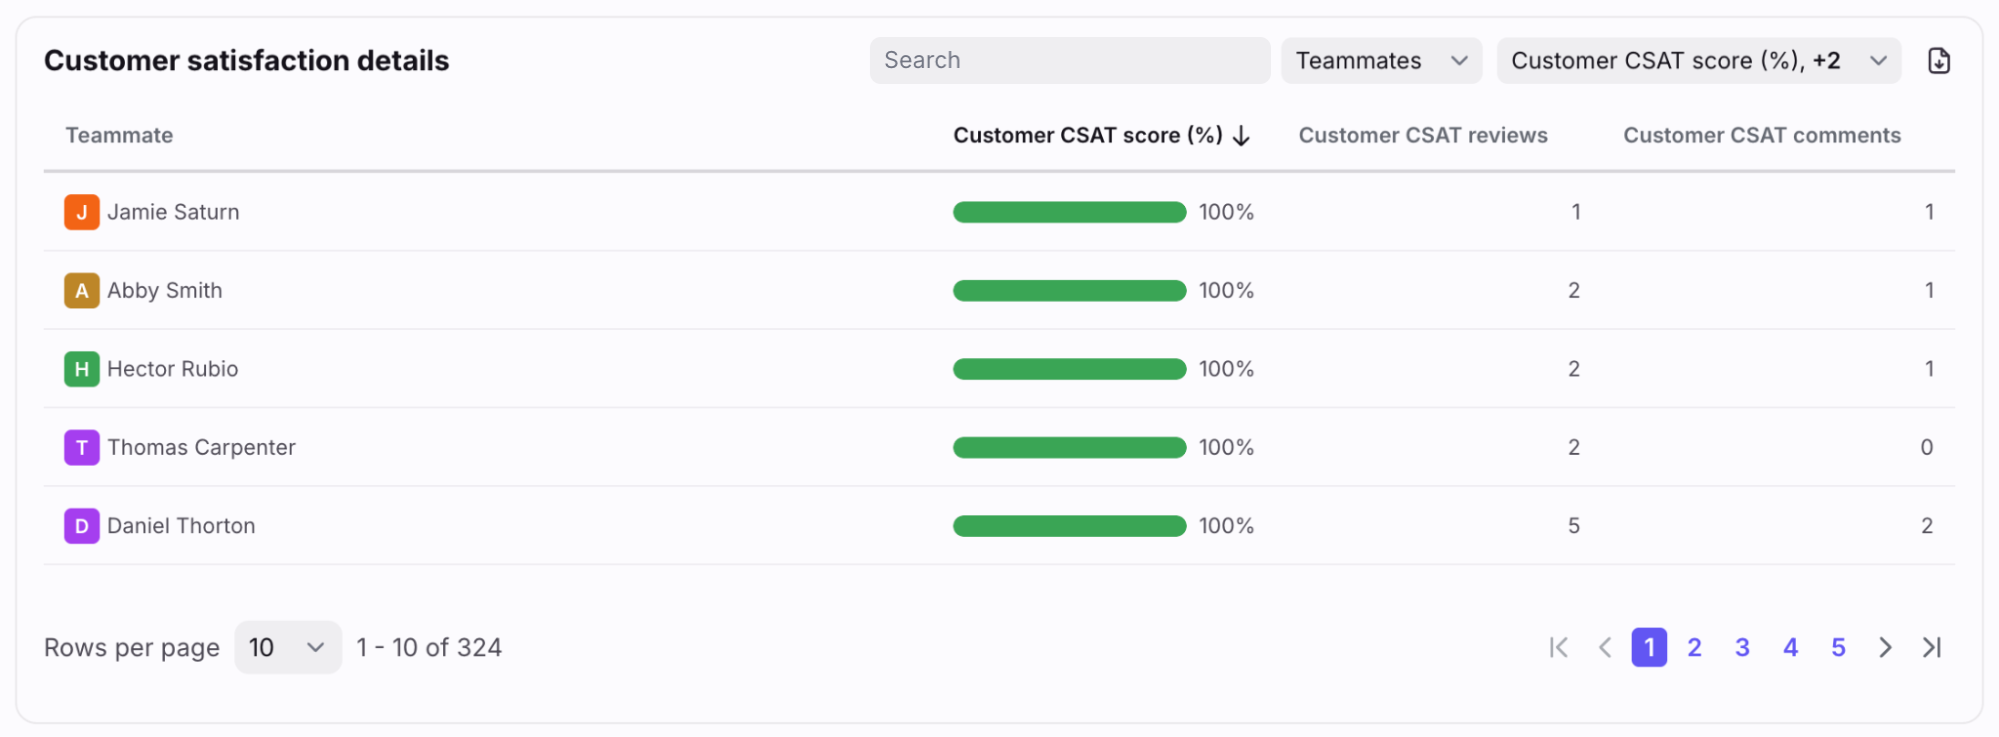Sort by Customer CSAT reviews column

point(1422,136)
